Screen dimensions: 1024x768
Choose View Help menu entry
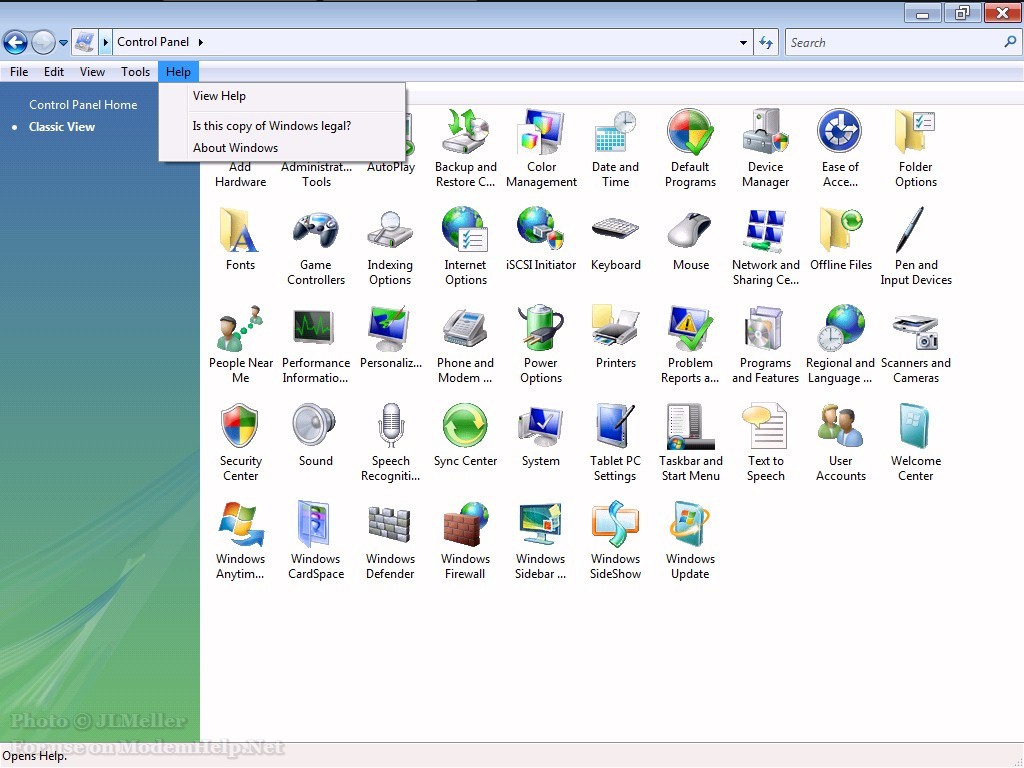click(219, 96)
